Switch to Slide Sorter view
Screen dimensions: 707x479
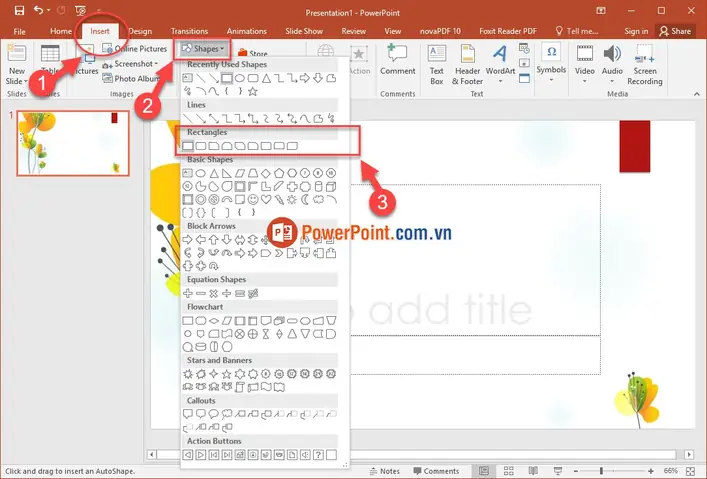pyautogui.click(x=509, y=471)
